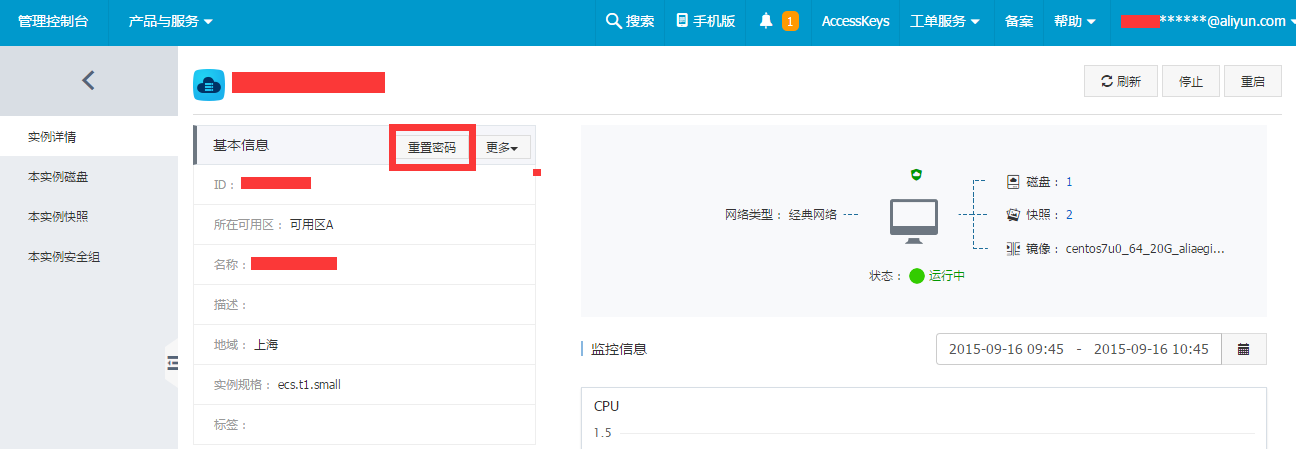Click the 搜索 search button
1296x449 pixels.
(630, 21)
